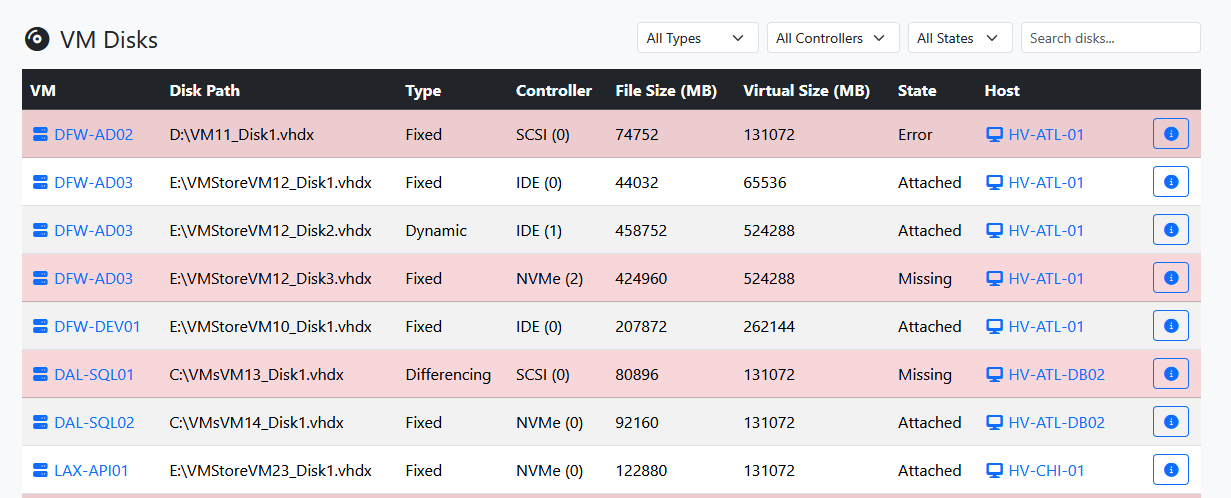Image resolution: width=1231 pixels, height=498 pixels.
Task: Sort table by State column header
Action: pyautogui.click(x=917, y=90)
